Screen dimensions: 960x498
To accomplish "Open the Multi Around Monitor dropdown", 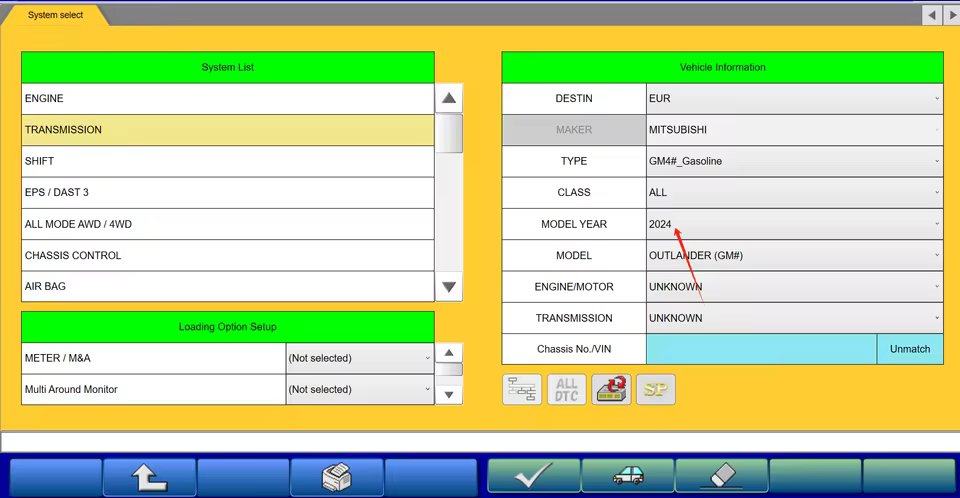I will [359, 389].
